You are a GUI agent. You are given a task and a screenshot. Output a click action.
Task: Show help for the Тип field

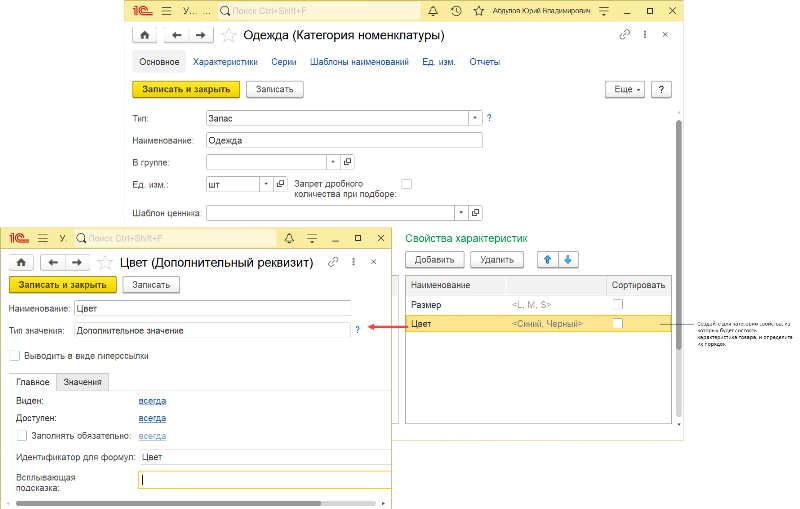489,118
